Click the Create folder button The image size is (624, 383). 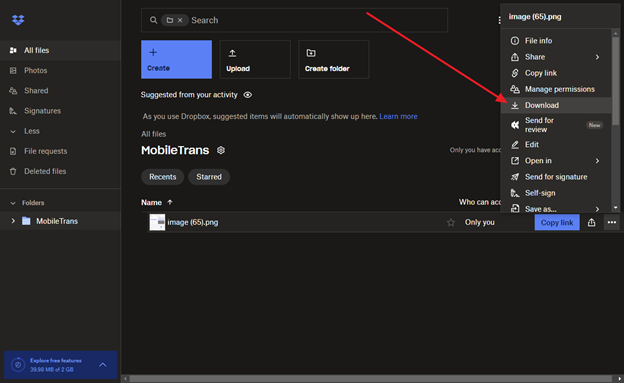click(334, 59)
